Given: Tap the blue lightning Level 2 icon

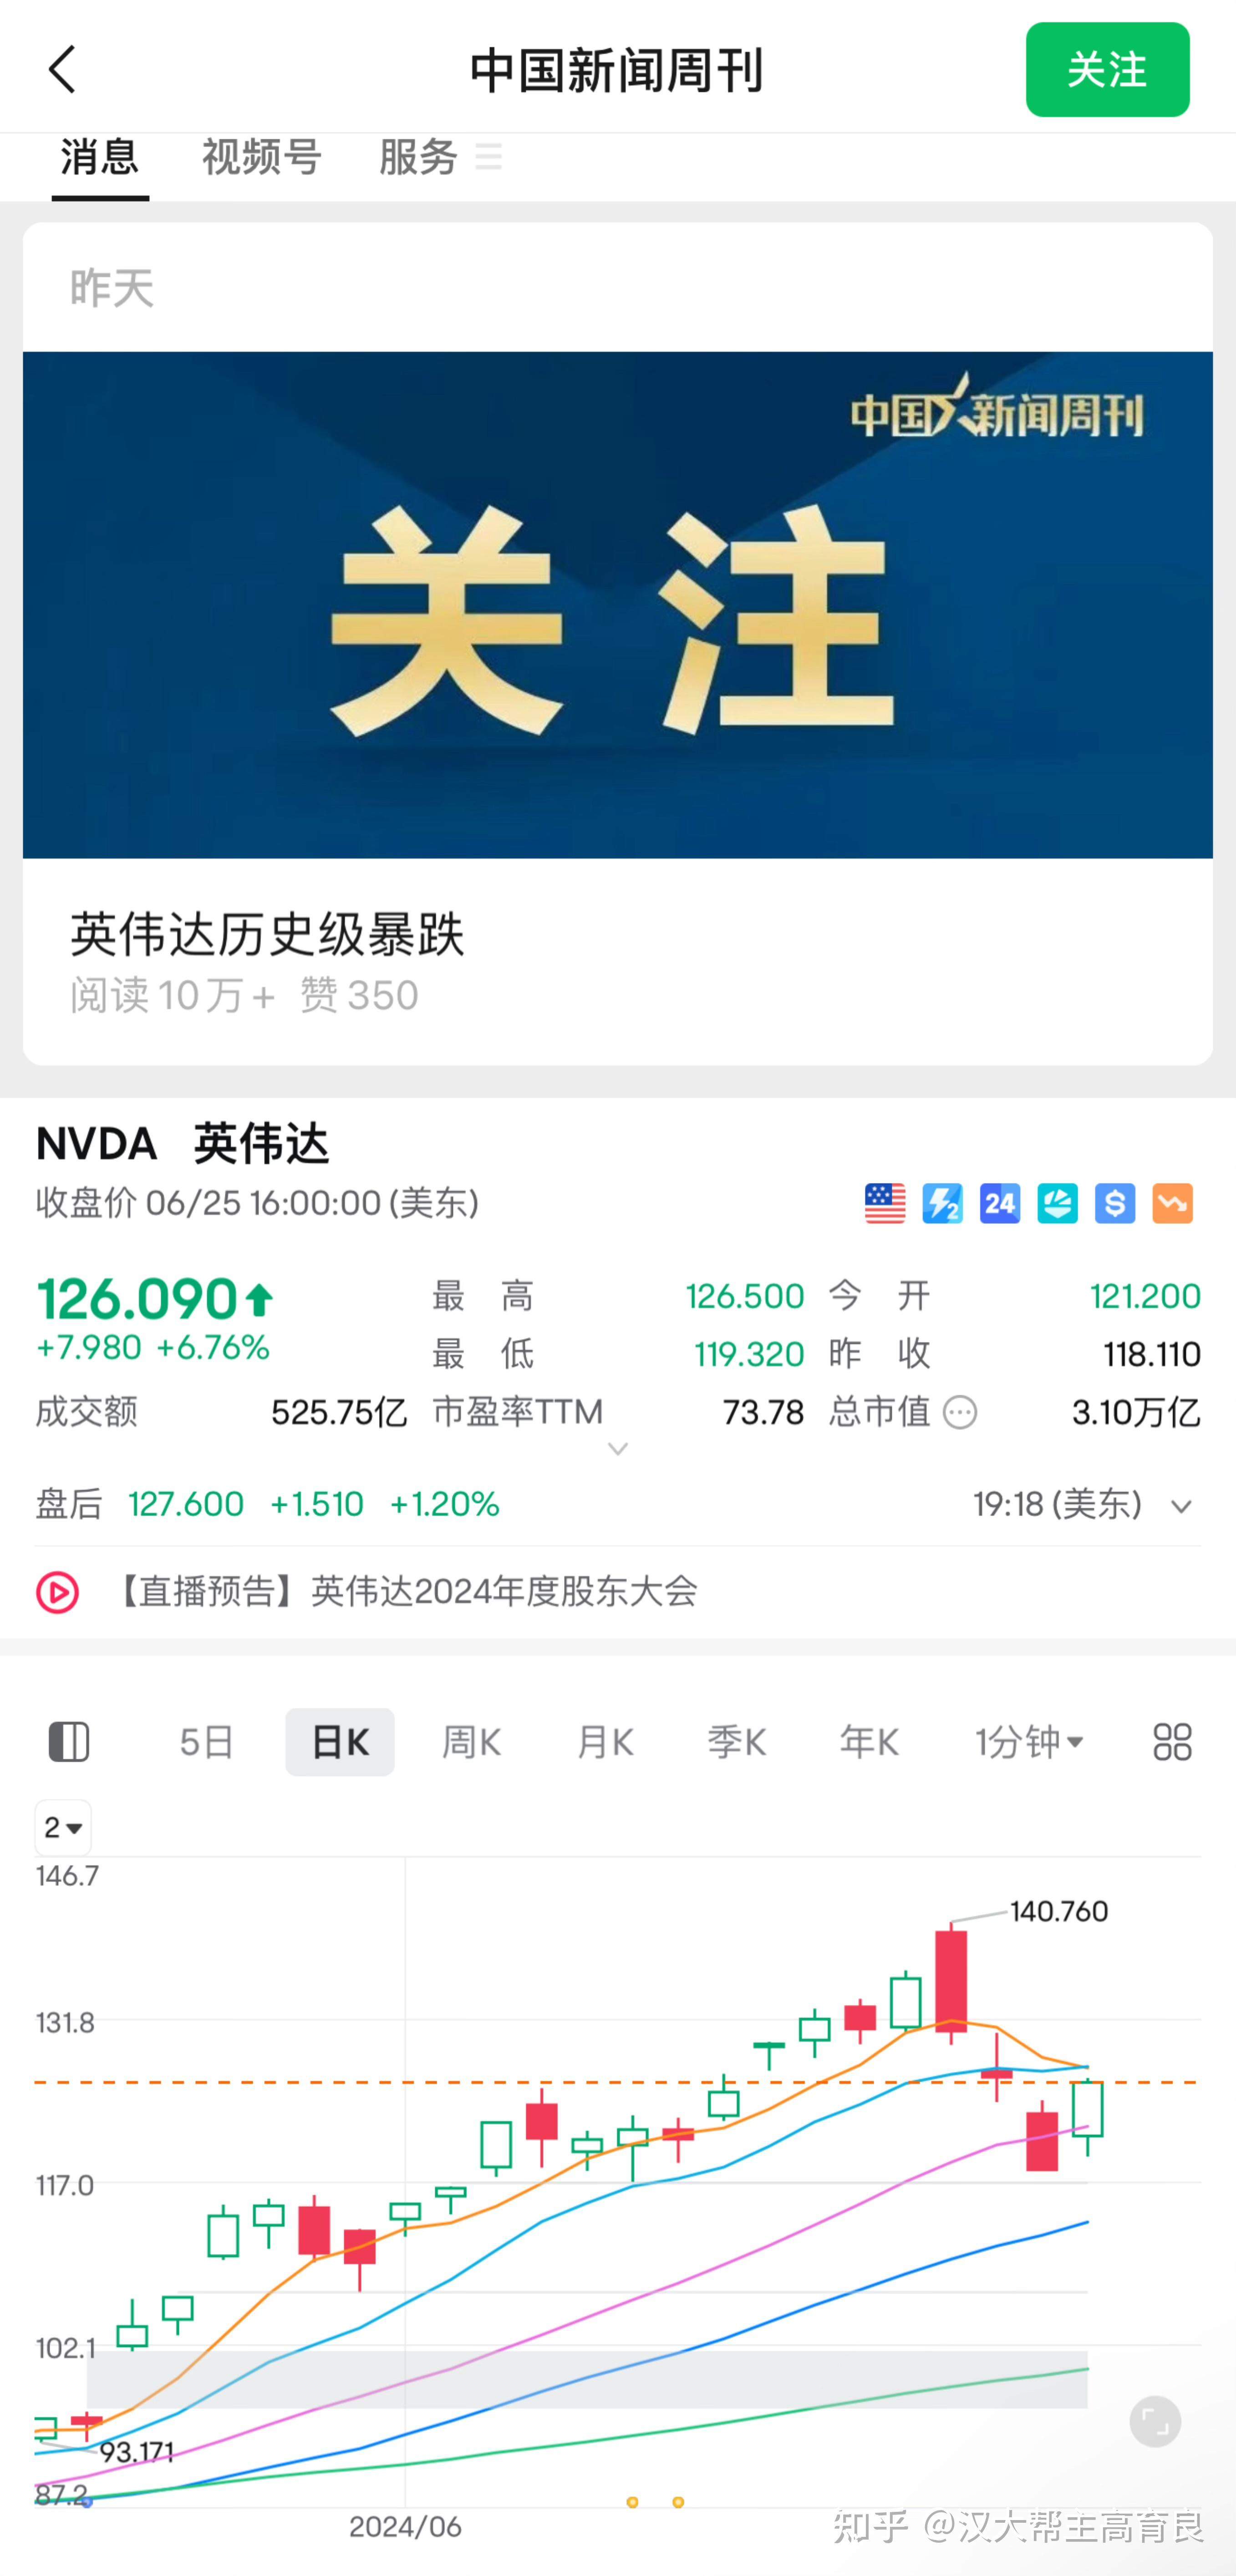Looking at the screenshot, I should 942,1203.
